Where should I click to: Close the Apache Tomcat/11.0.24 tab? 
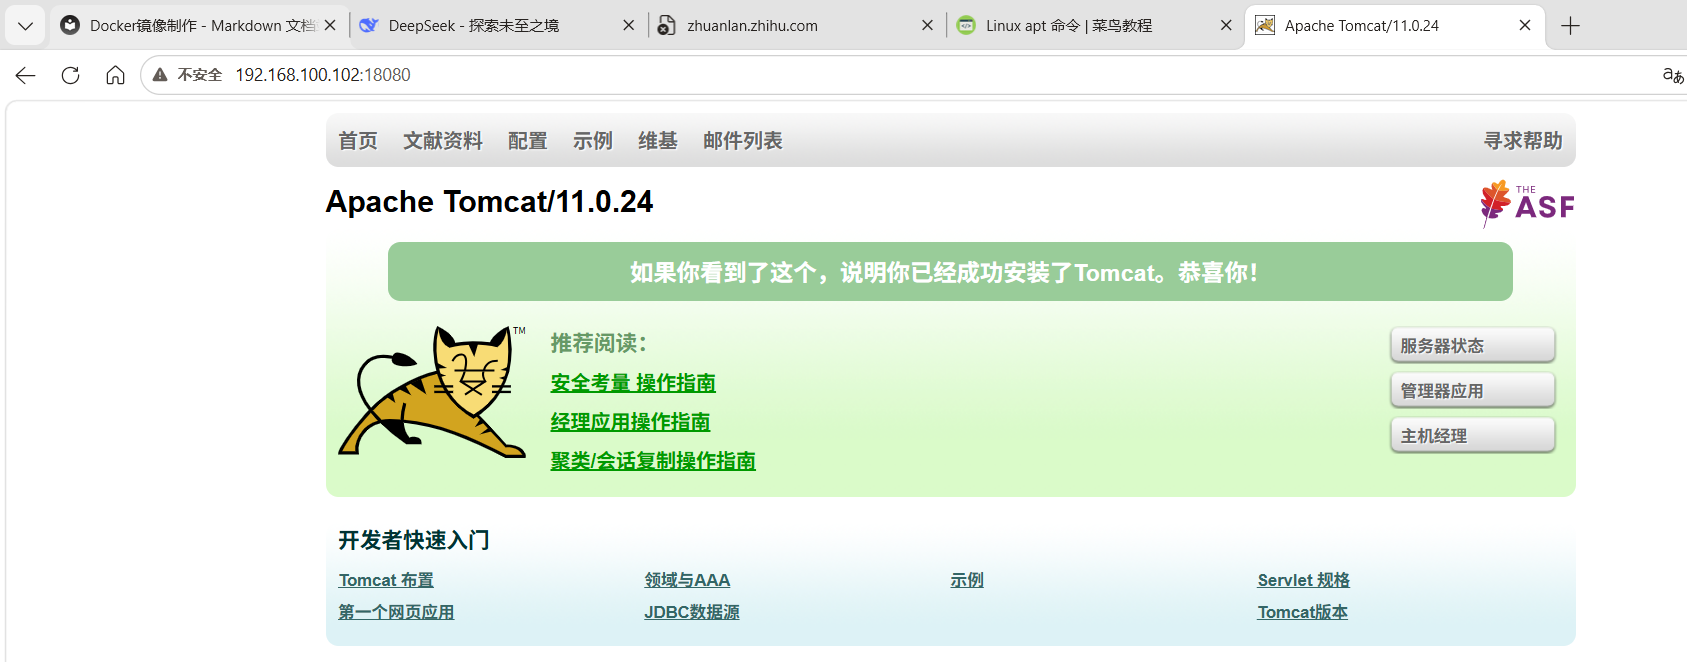tap(1524, 26)
